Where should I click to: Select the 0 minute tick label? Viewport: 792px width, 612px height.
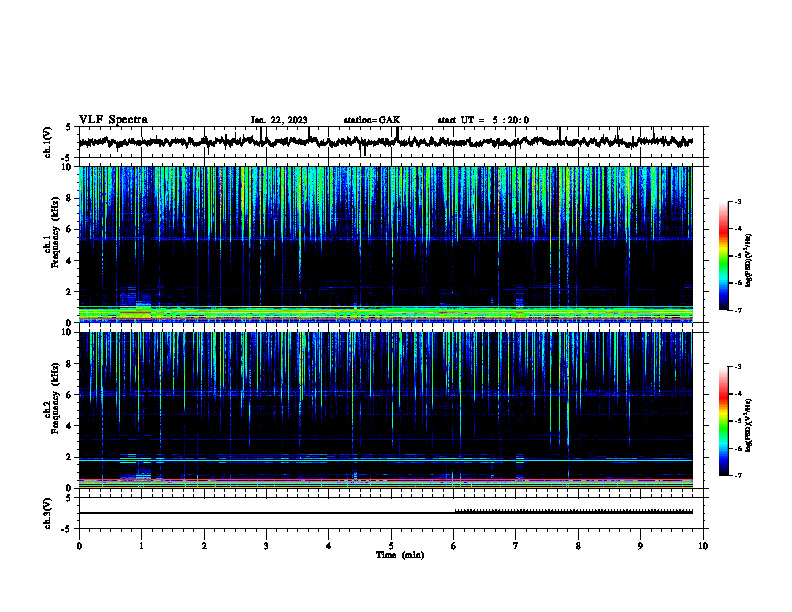point(79,546)
